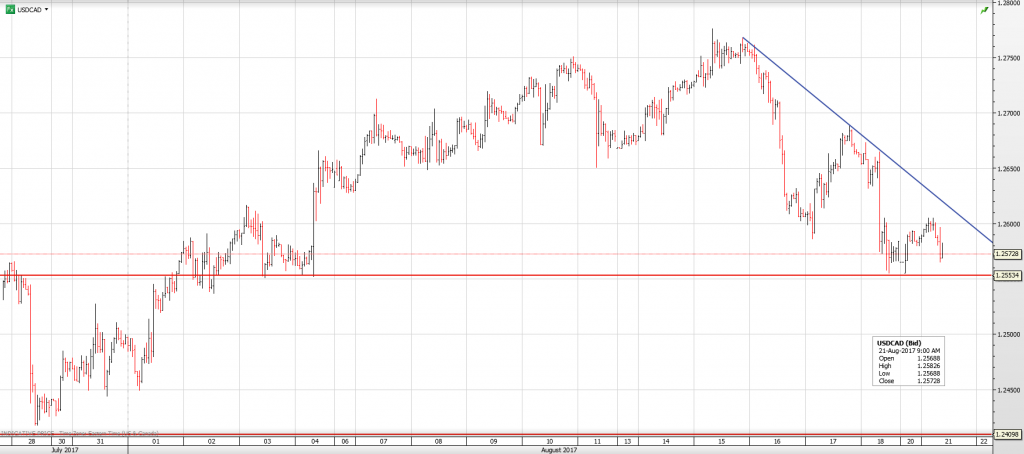Click the 1.24098 price level tag
Image resolution: width=1024 pixels, height=454 pixels.
[x=1007, y=435]
